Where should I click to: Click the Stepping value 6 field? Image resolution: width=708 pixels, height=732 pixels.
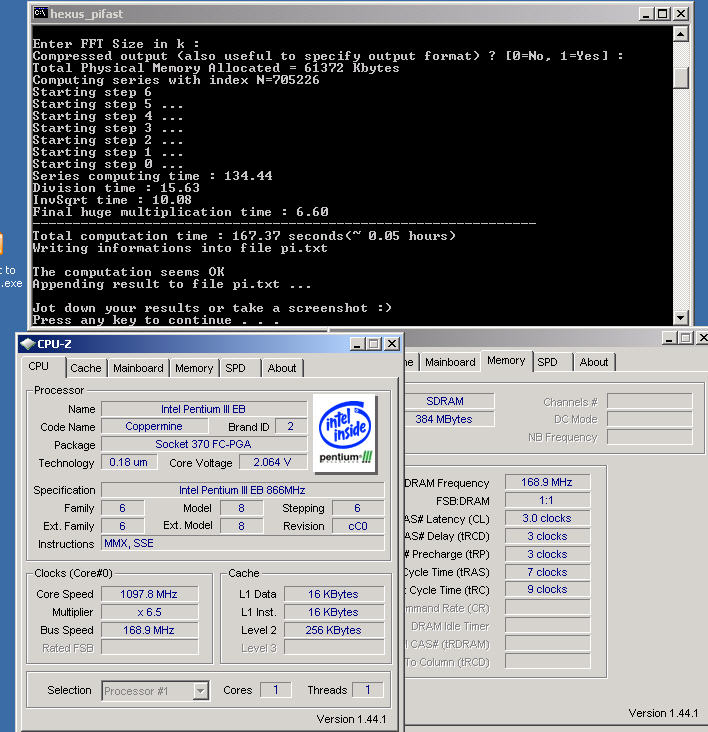[358, 508]
